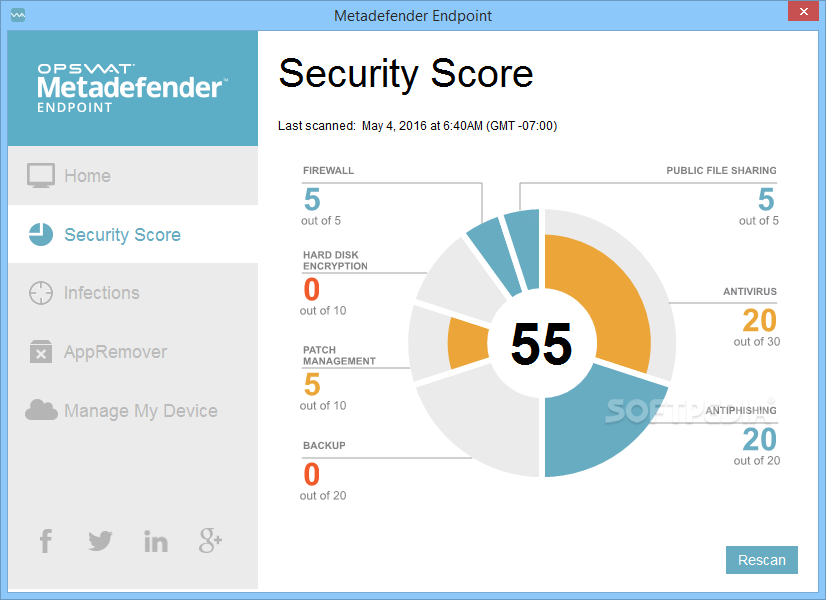826x600 pixels.
Task: Click the center score number 55
Action: pyautogui.click(x=541, y=345)
